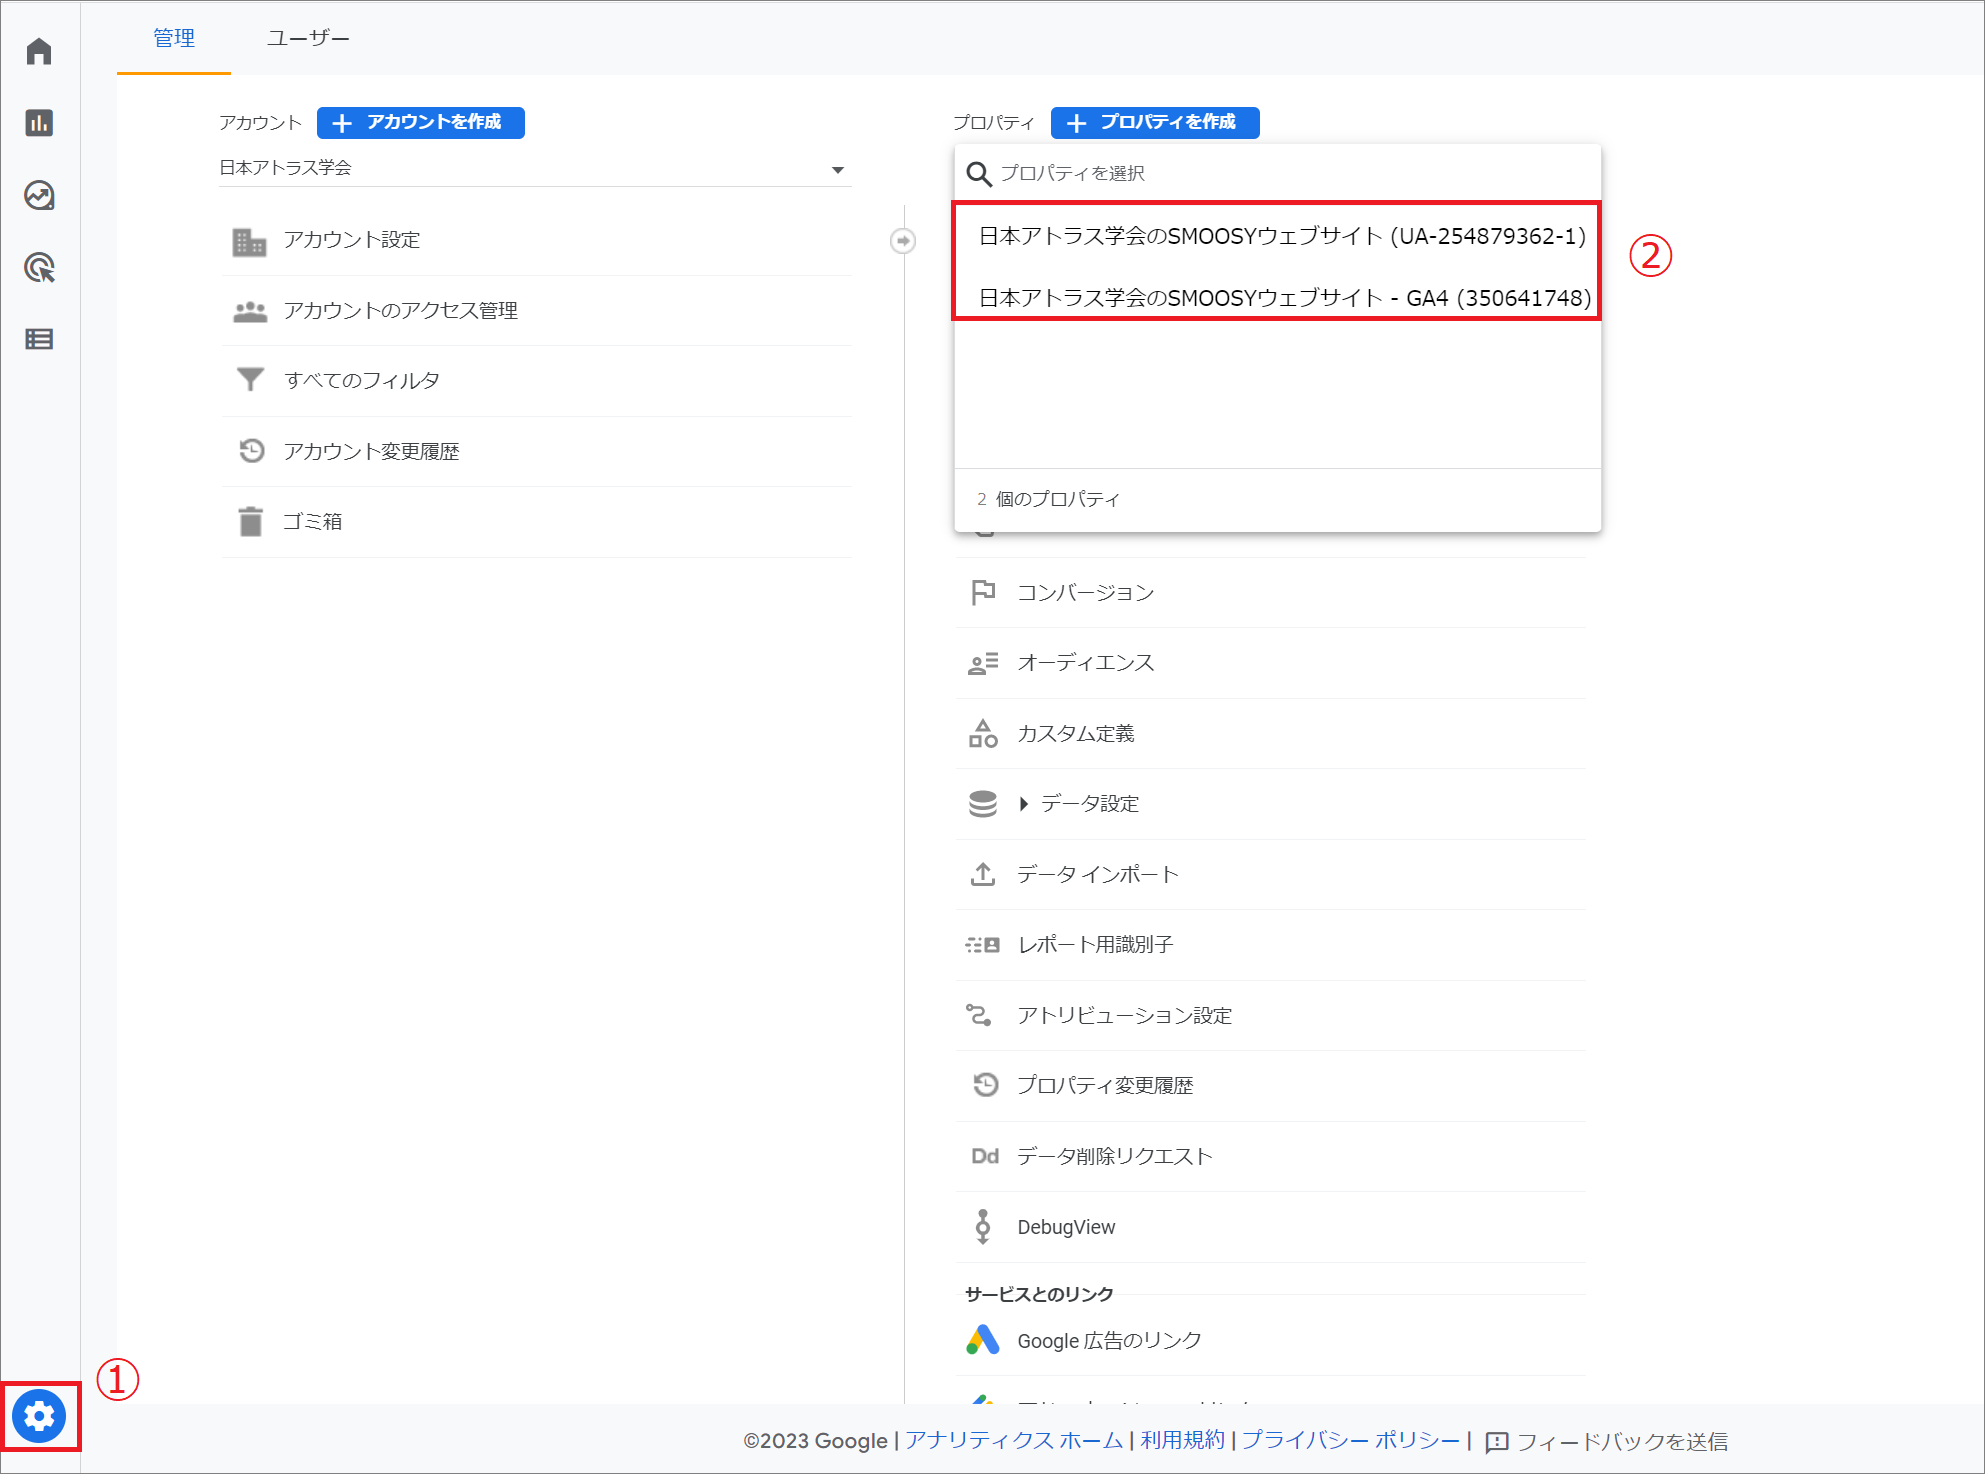
Task: Open the Explore icon in sidebar
Action: click(39, 195)
